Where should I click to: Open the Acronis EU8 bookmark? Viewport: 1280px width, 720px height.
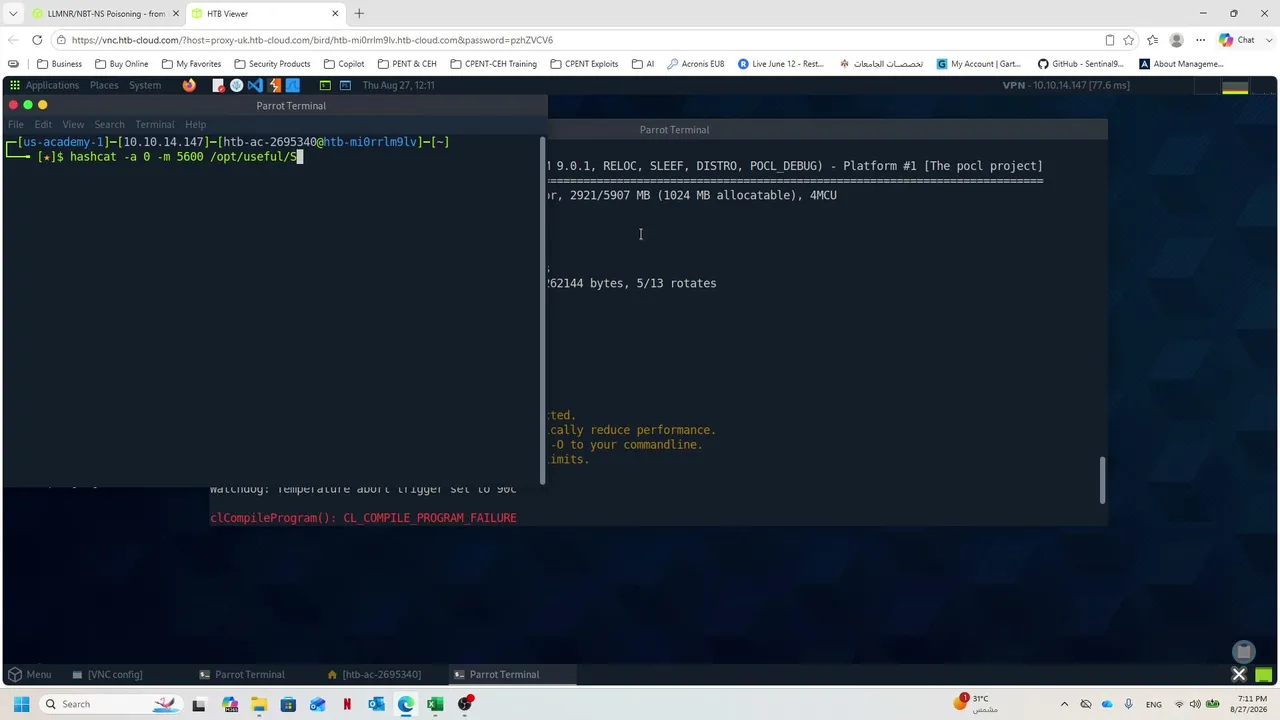click(695, 64)
